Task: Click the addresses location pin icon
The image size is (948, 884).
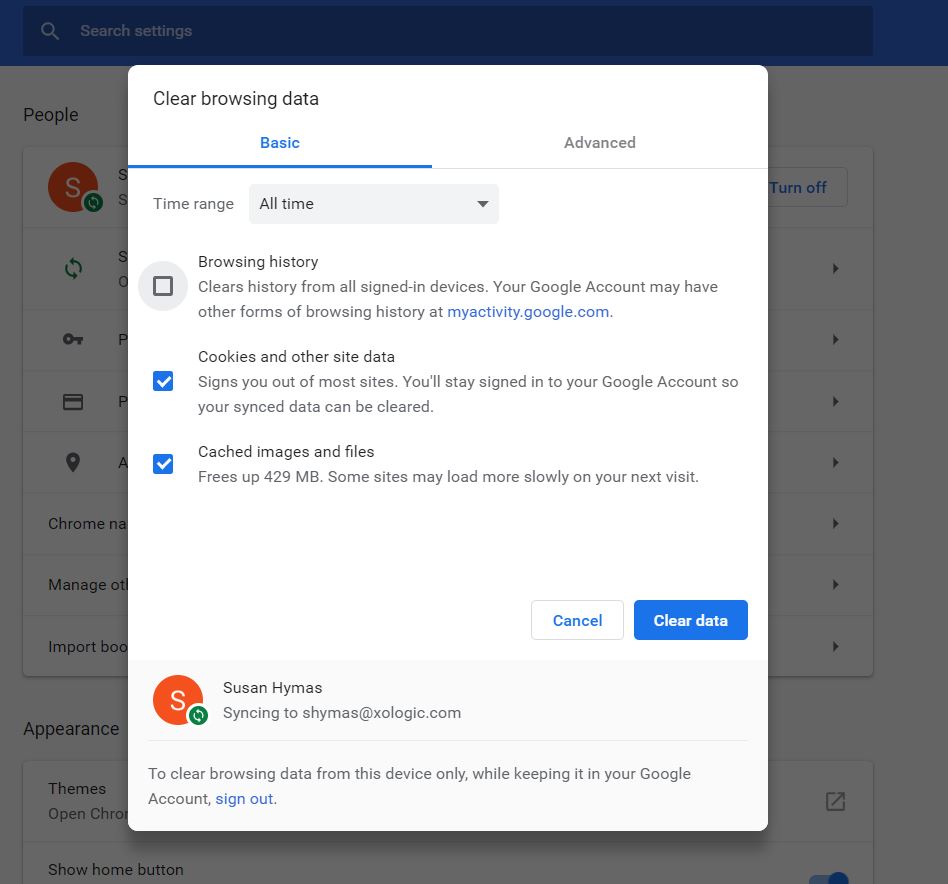Action: [x=73, y=463]
